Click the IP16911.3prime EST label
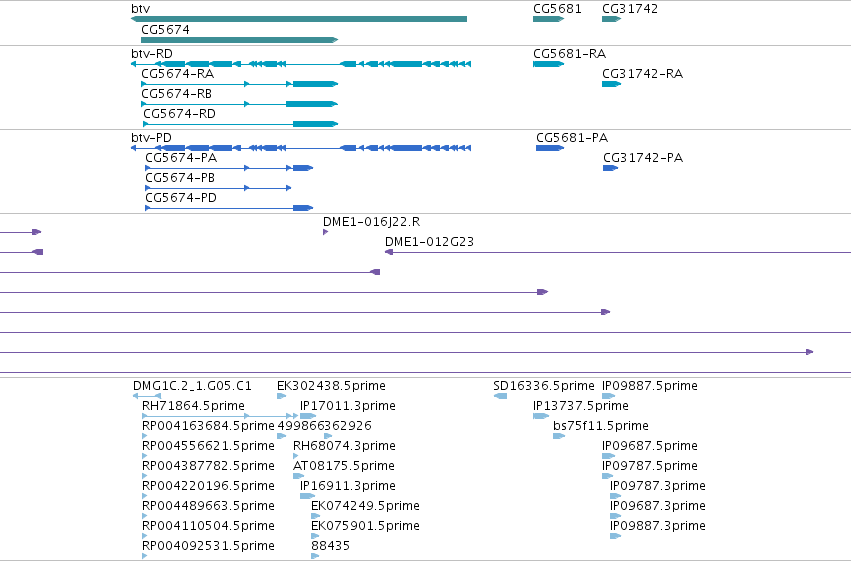The image size is (851, 561). pos(348,487)
